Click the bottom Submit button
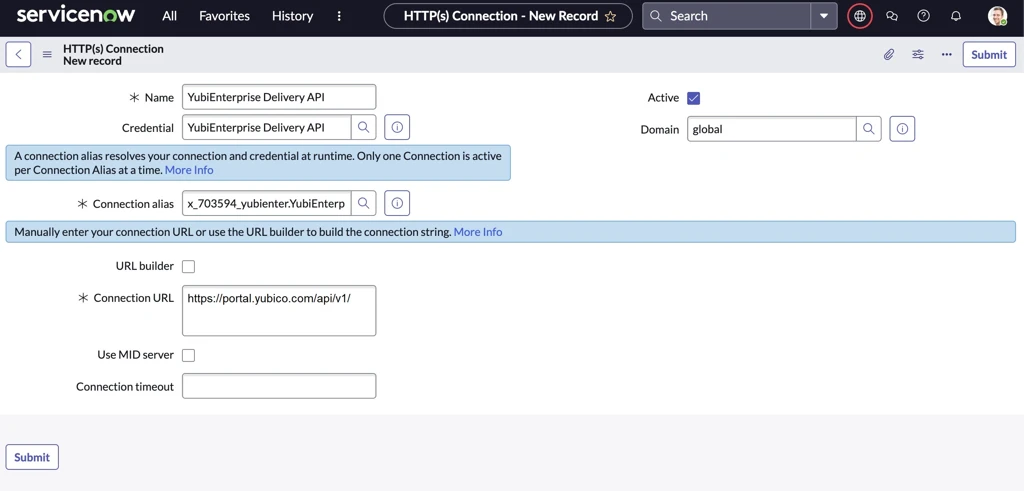1024x491 pixels. [32, 457]
